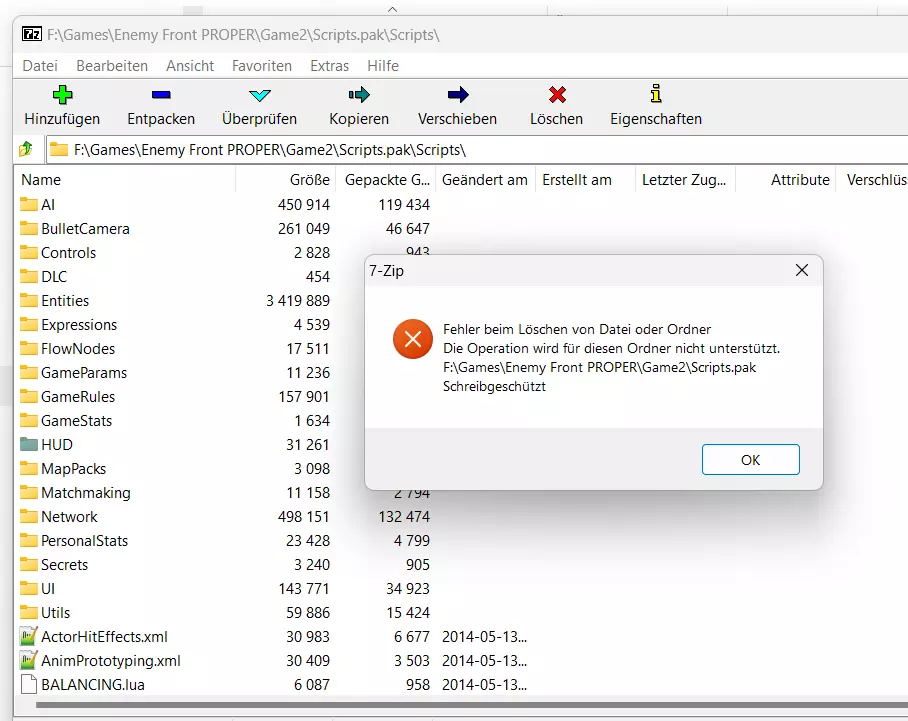Click the Verschieben blue arrow icon
Screen dimensions: 908x721
tap(457, 94)
